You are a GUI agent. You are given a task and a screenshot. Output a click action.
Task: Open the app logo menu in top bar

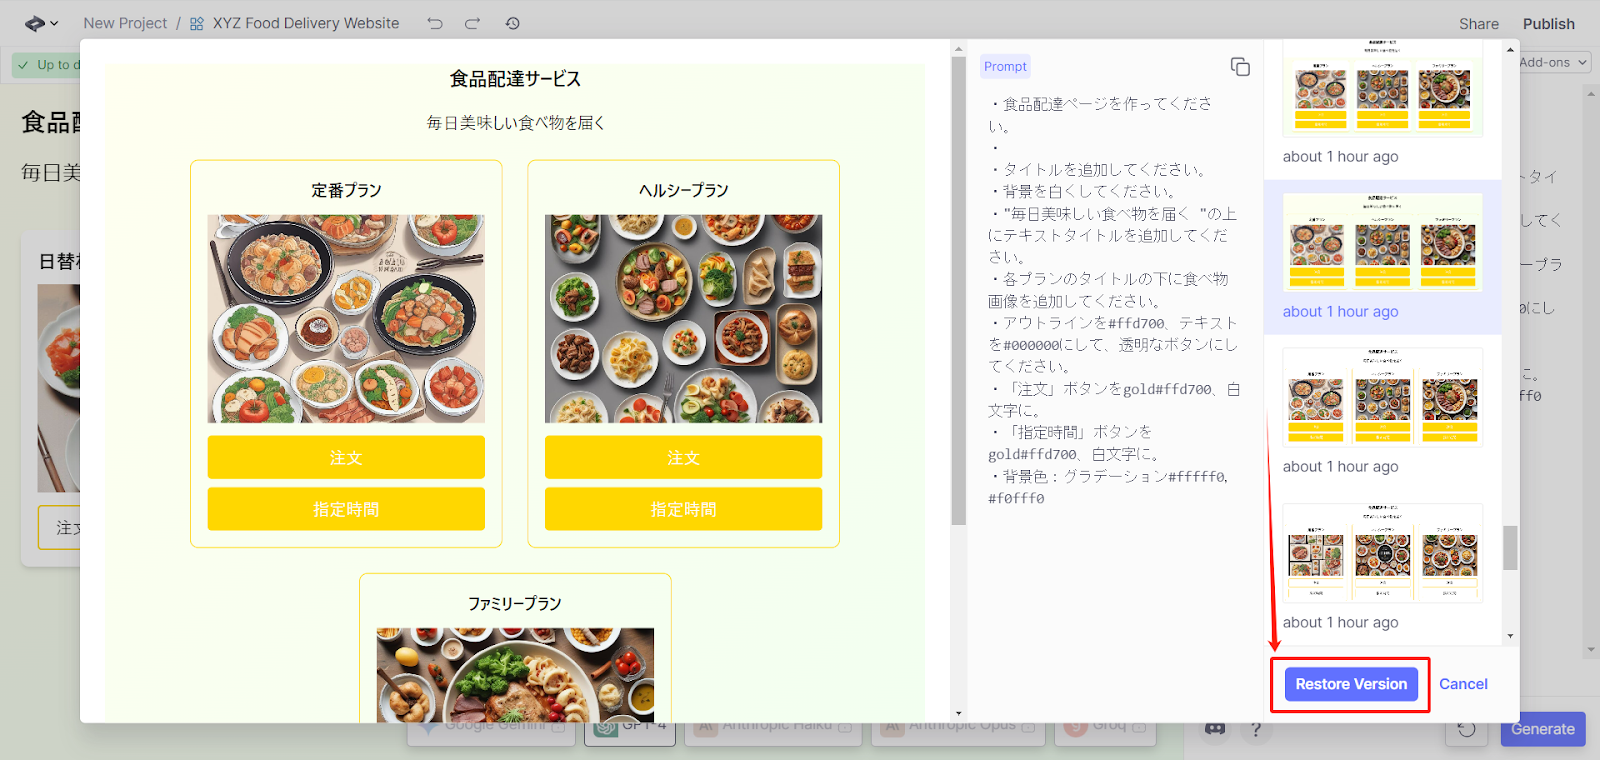pyautogui.click(x=41, y=23)
